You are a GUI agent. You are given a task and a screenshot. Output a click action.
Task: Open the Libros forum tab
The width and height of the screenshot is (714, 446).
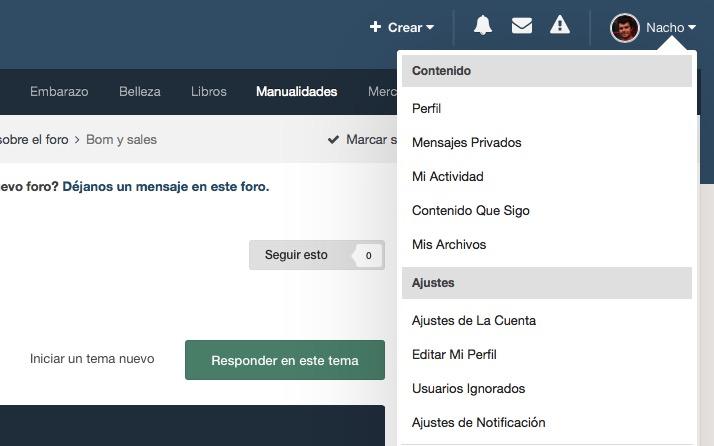click(x=209, y=92)
